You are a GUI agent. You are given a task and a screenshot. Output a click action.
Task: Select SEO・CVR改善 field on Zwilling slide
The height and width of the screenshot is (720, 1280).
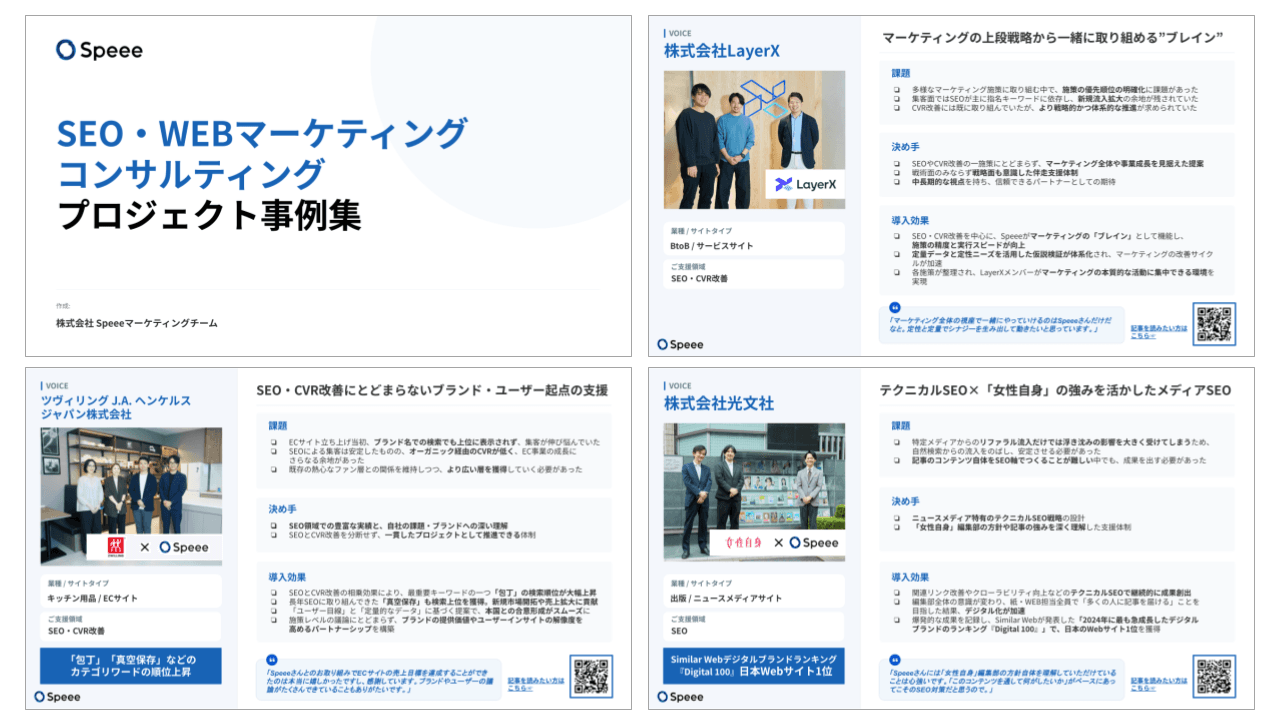tap(131, 625)
